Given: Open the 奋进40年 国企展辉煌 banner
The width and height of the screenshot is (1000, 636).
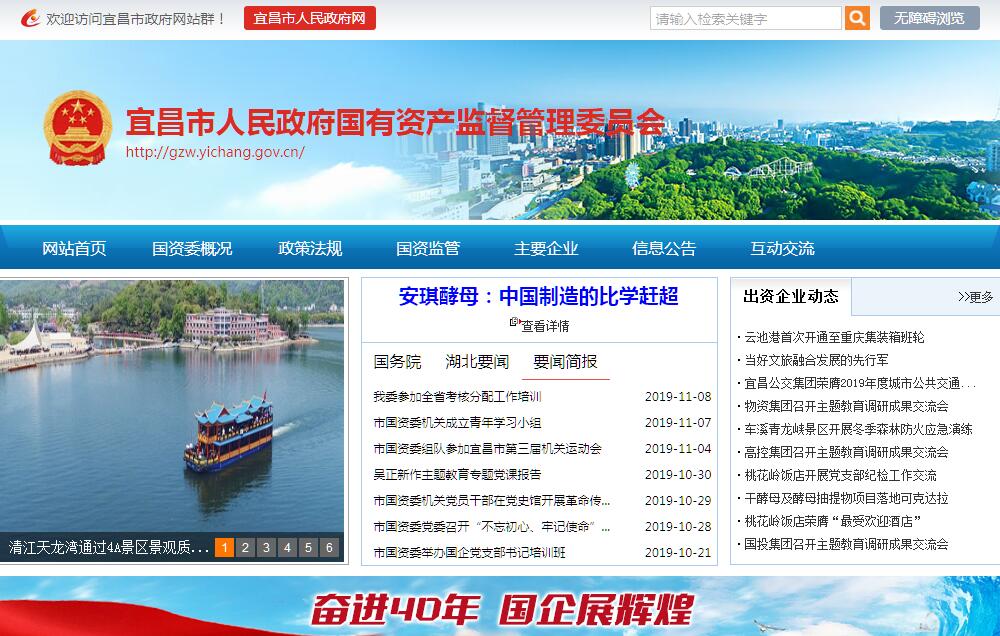Looking at the screenshot, I should pos(500,608).
